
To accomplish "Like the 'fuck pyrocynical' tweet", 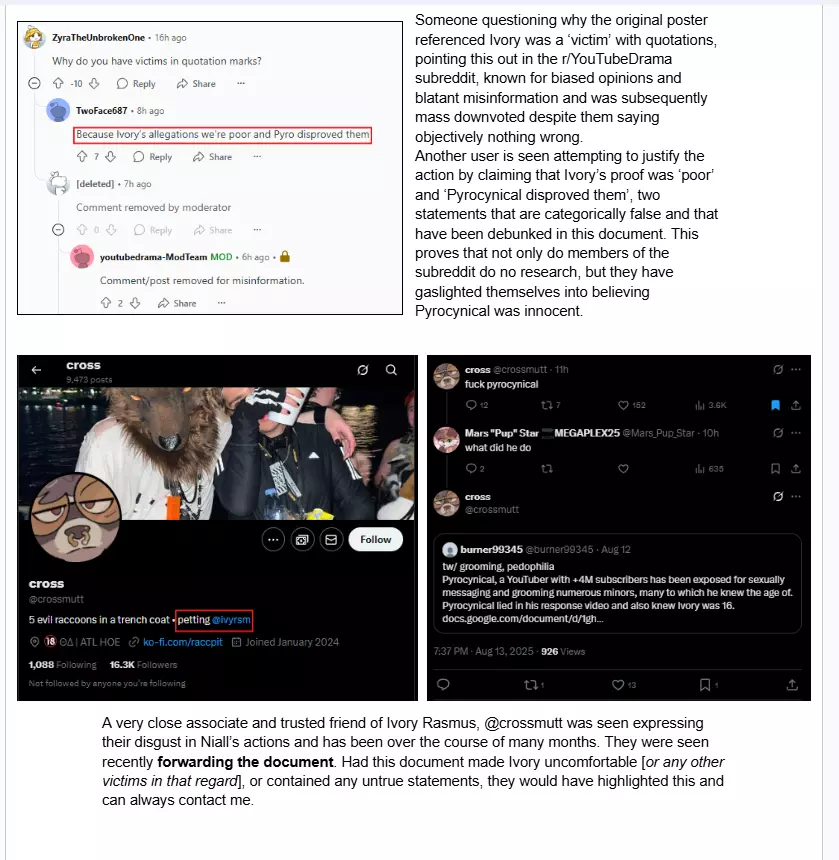I will (x=623, y=405).
